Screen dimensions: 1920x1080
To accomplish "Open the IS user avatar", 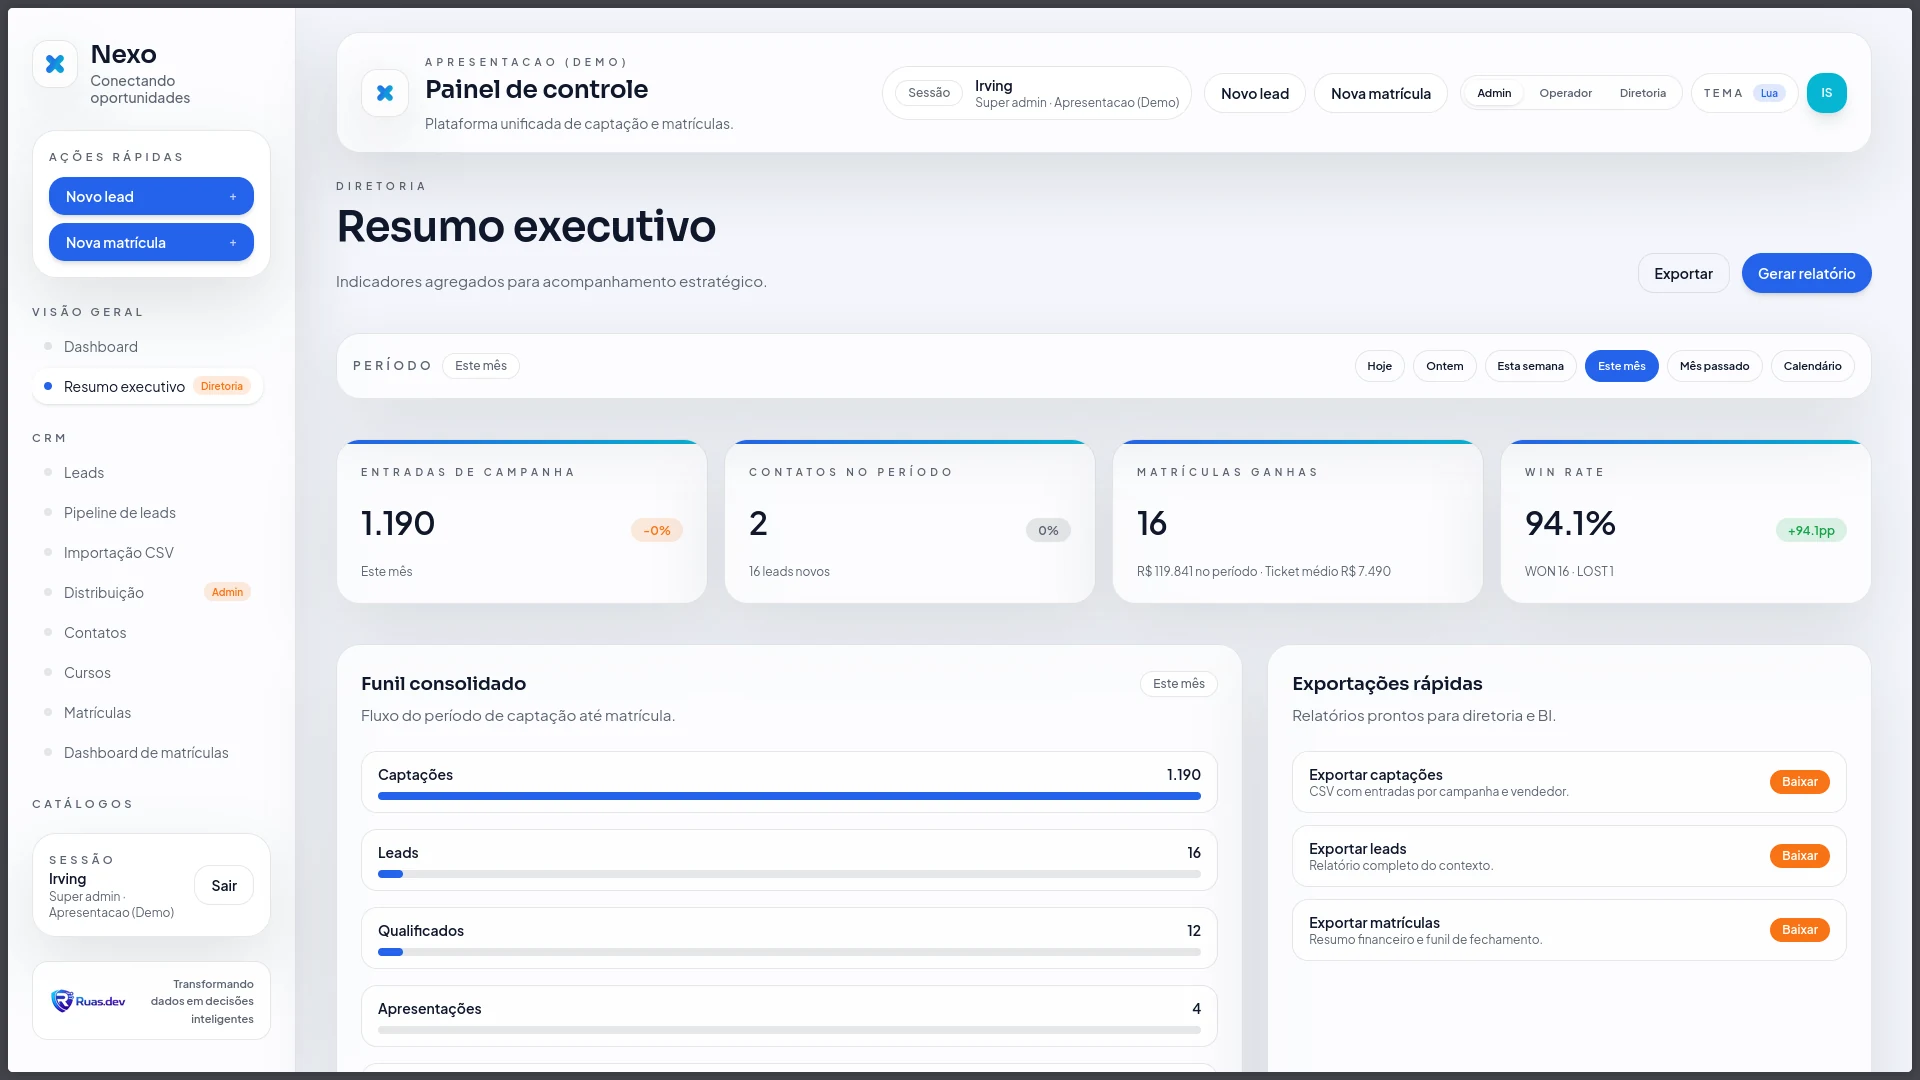I will click(1826, 93).
